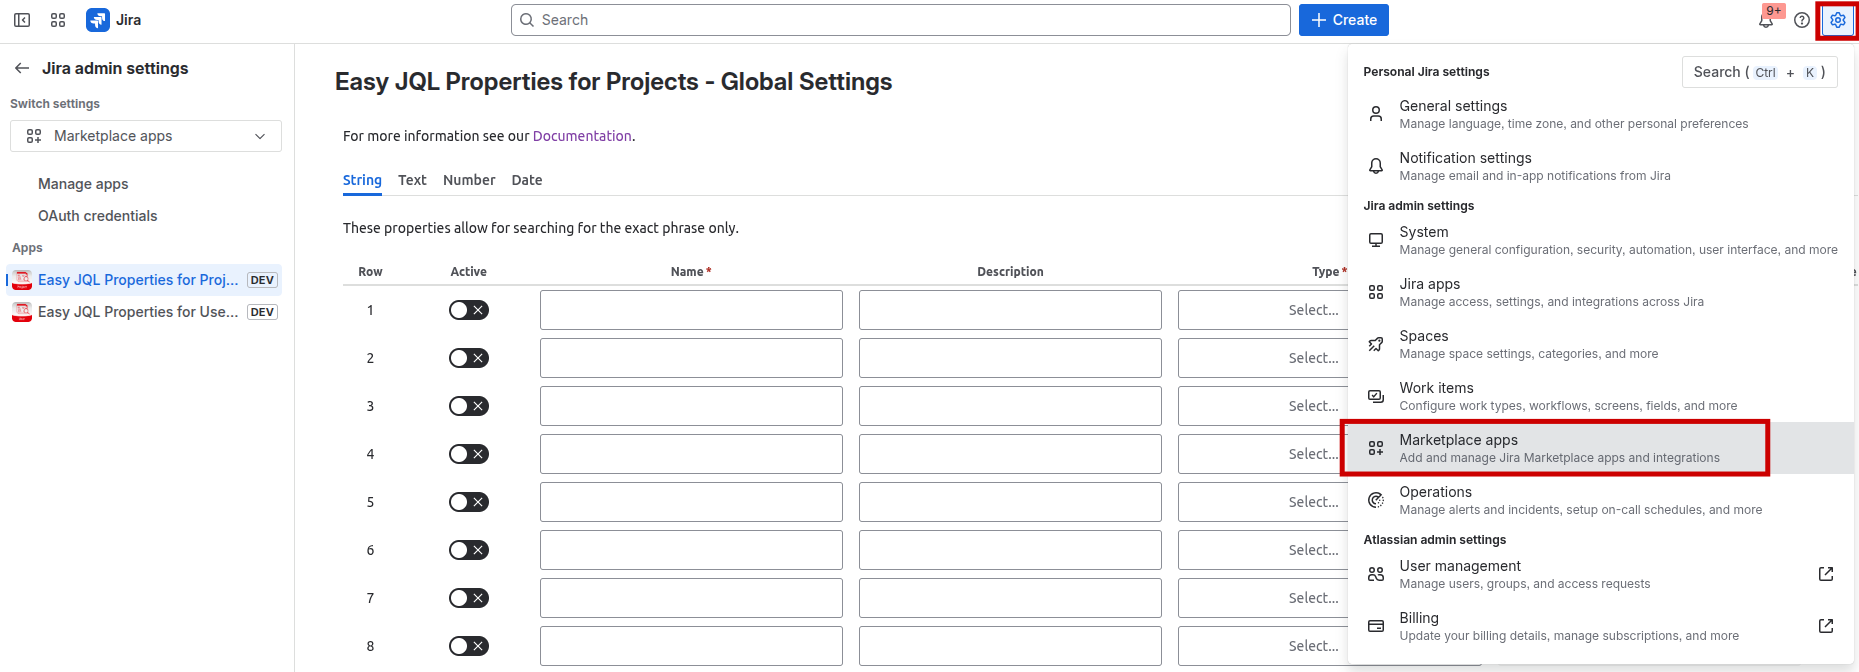
Task: Click the settings gear icon
Action: [x=1837, y=20]
